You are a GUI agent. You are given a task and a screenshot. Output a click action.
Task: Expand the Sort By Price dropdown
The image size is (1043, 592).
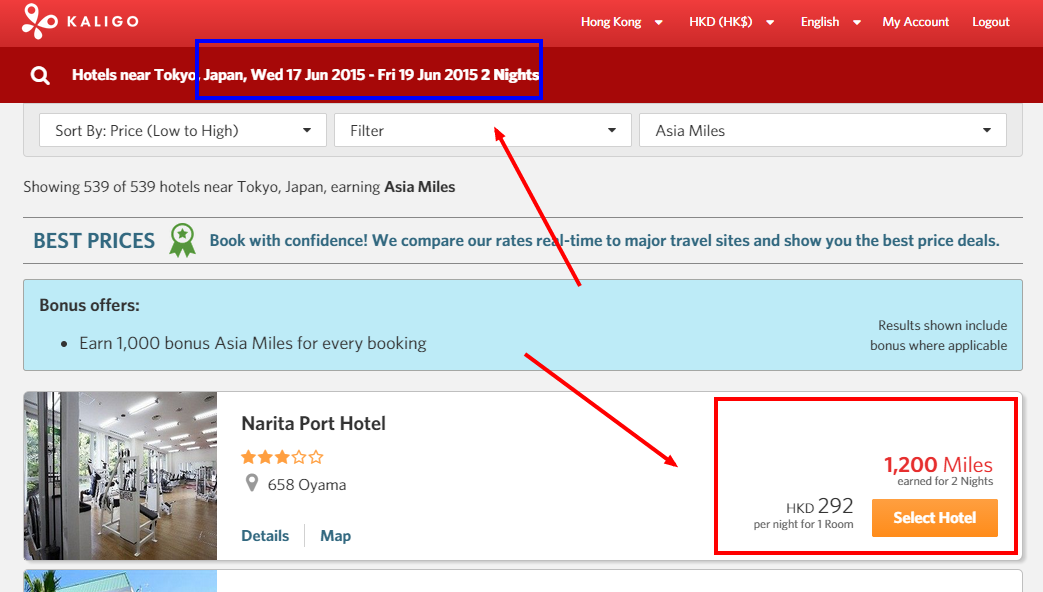(x=183, y=130)
